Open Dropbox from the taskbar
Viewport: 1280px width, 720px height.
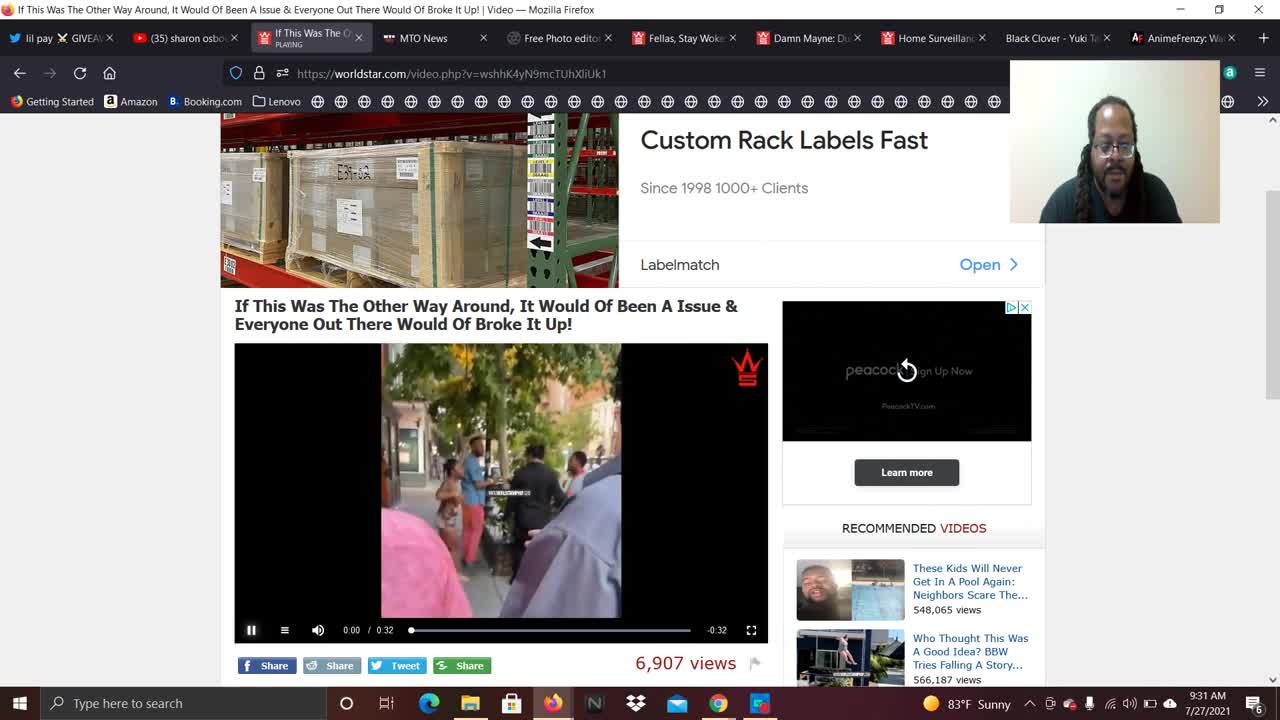(635, 703)
